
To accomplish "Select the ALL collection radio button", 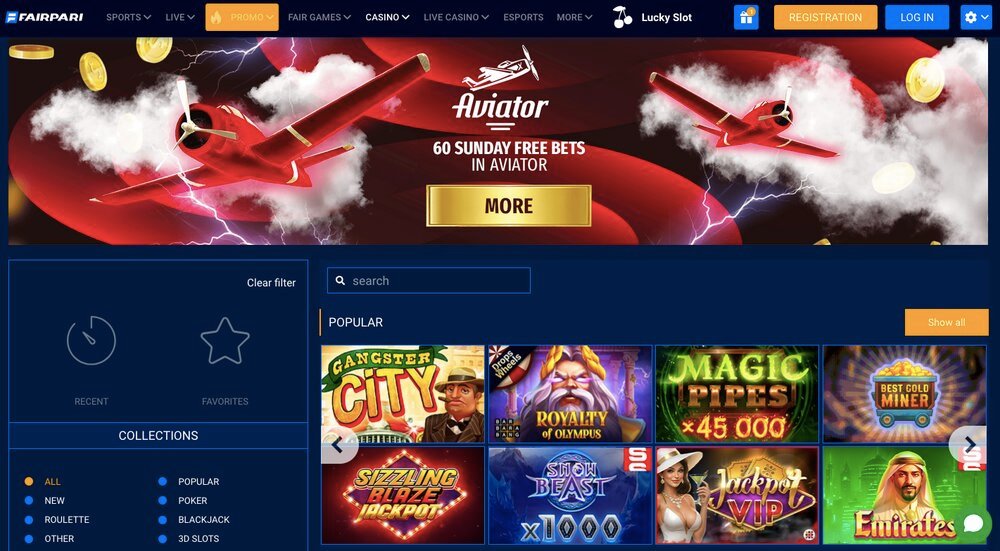I will click(29, 481).
